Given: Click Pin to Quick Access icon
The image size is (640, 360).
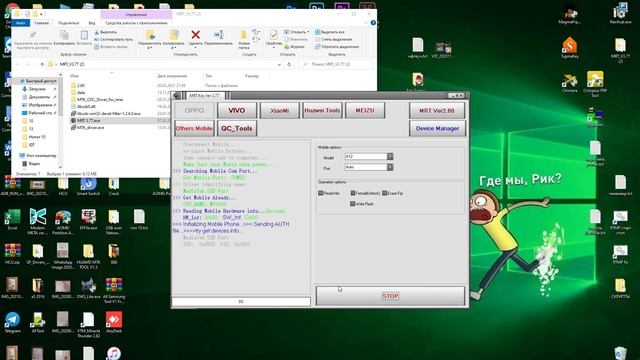Looking at the screenshot, I should click(33, 35).
